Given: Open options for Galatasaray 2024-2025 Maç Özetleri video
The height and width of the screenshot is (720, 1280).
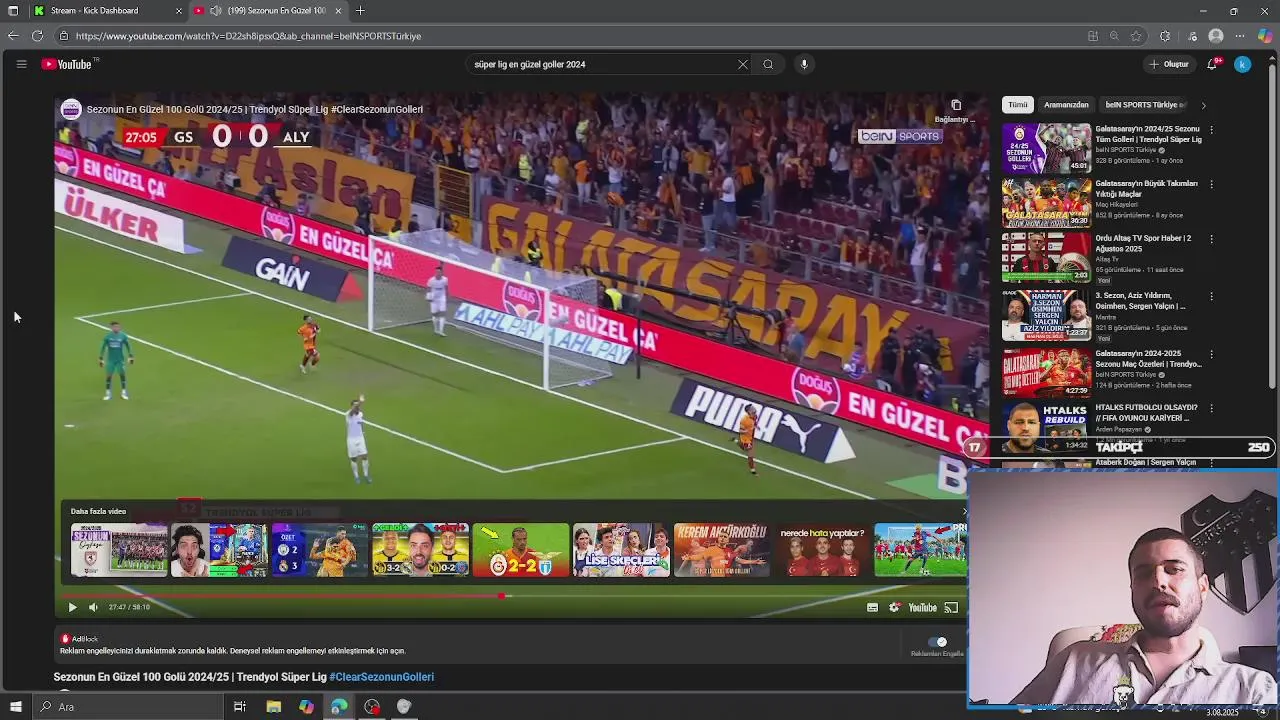Looking at the screenshot, I should point(1211,355).
